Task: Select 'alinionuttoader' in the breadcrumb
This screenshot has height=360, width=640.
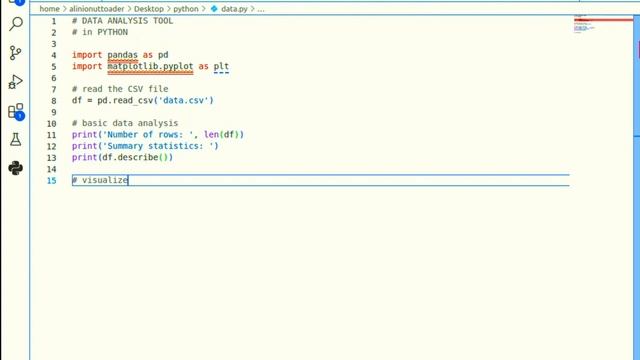Action: pyautogui.click(x=97, y=9)
